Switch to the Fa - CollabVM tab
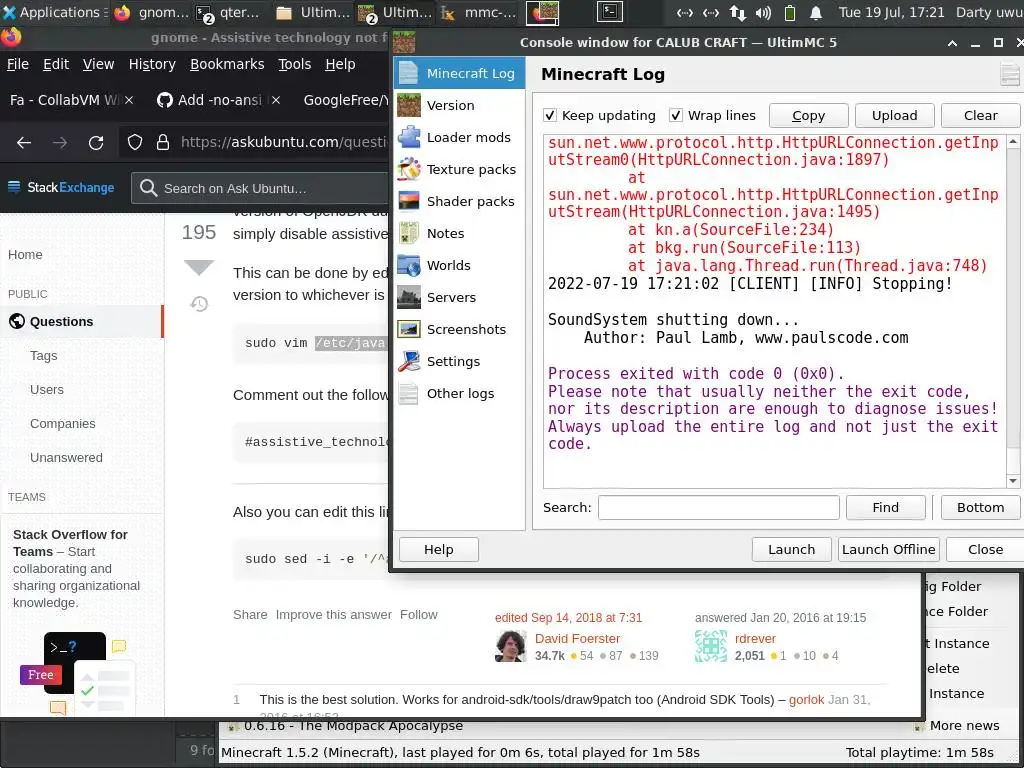 coord(63,100)
